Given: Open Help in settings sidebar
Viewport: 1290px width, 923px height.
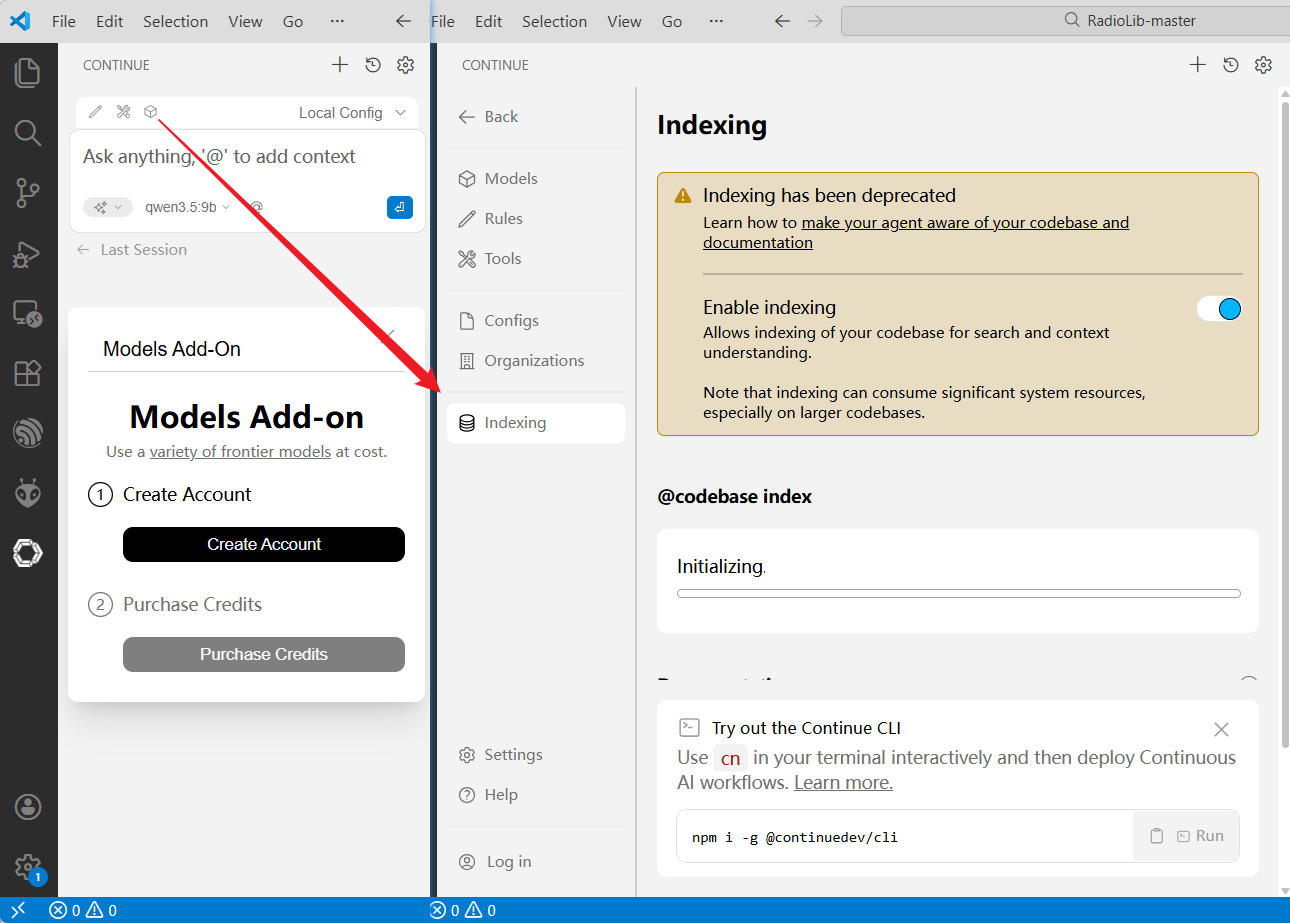Looking at the screenshot, I should 536,795.
